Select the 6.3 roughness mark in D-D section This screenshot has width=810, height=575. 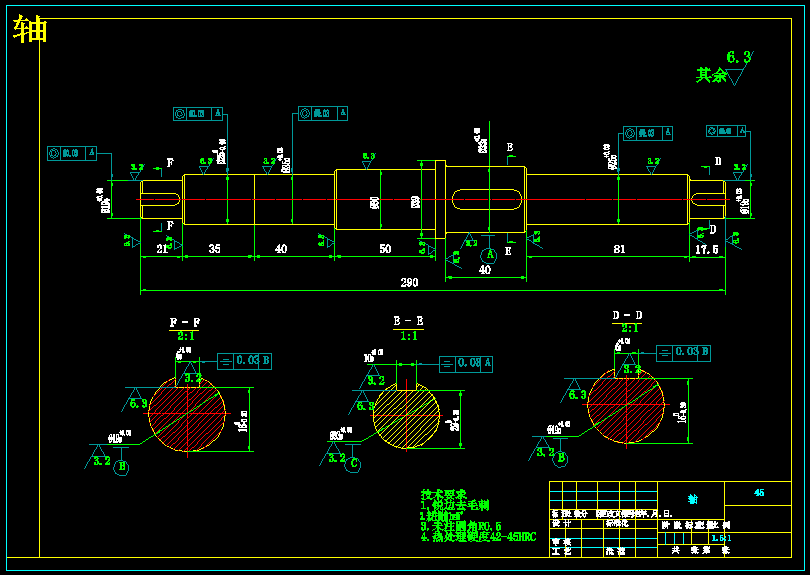click(x=574, y=391)
